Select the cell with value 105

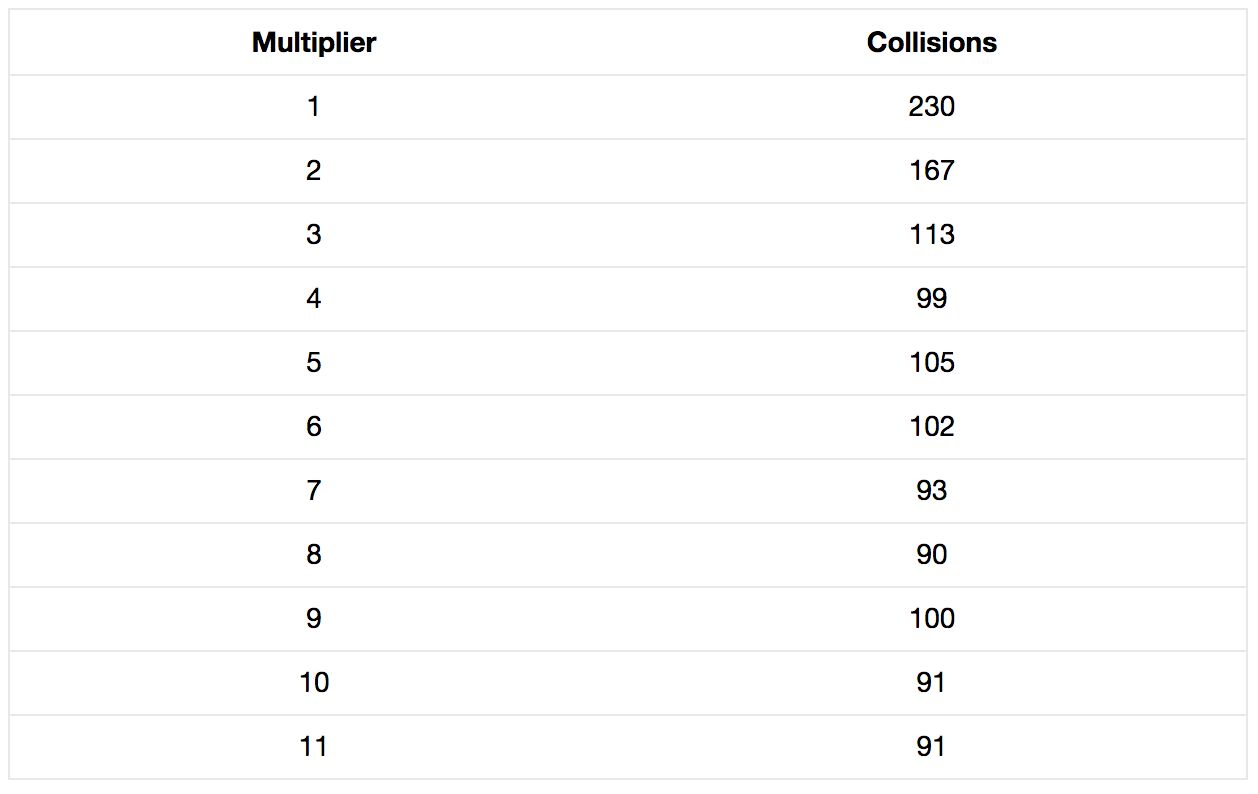coord(931,363)
